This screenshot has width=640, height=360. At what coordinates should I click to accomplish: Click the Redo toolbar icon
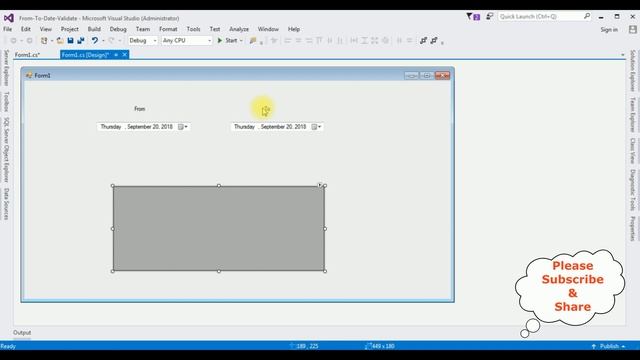pyautogui.click(x=111, y=40)
